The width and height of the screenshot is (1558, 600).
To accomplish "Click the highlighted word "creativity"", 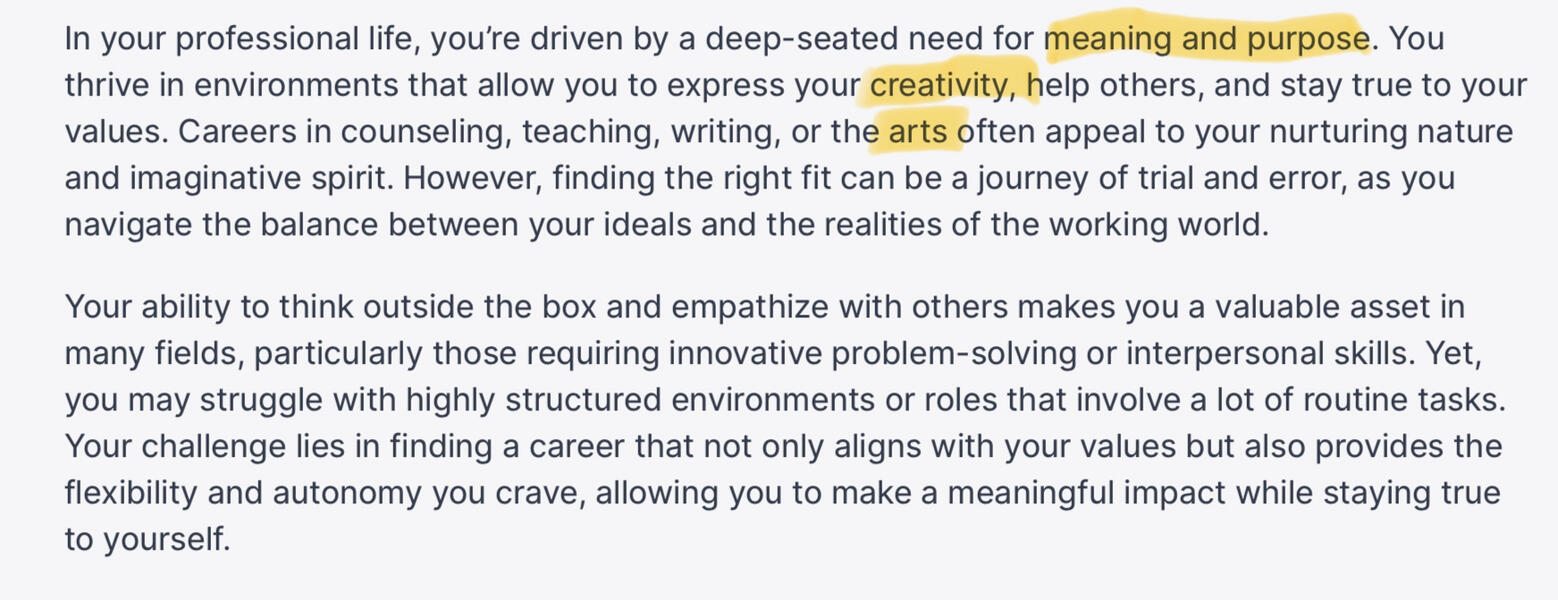I will click(939, 86).
